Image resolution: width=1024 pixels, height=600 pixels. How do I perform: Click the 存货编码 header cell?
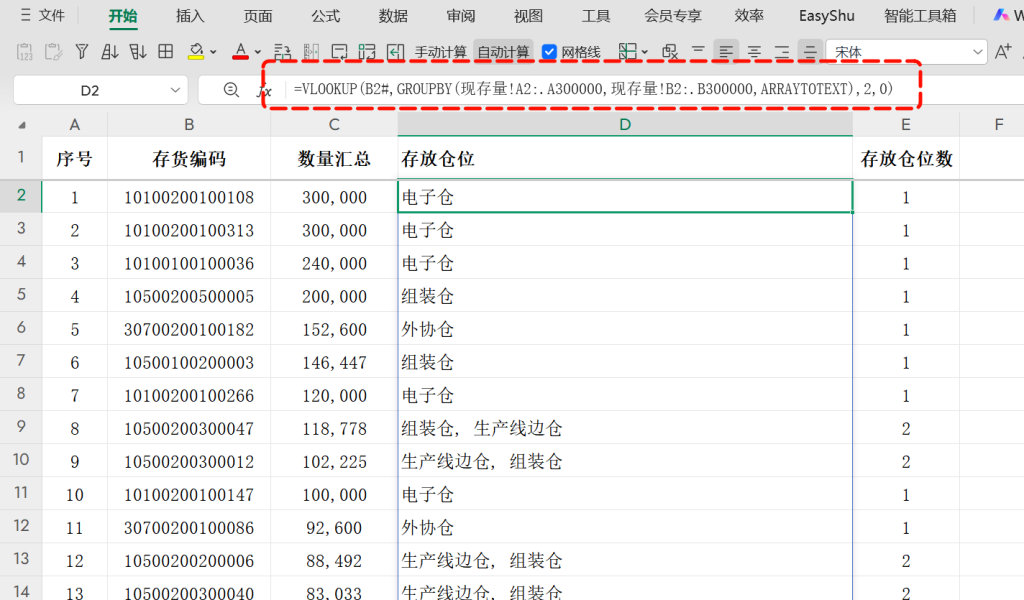(189, 158)
